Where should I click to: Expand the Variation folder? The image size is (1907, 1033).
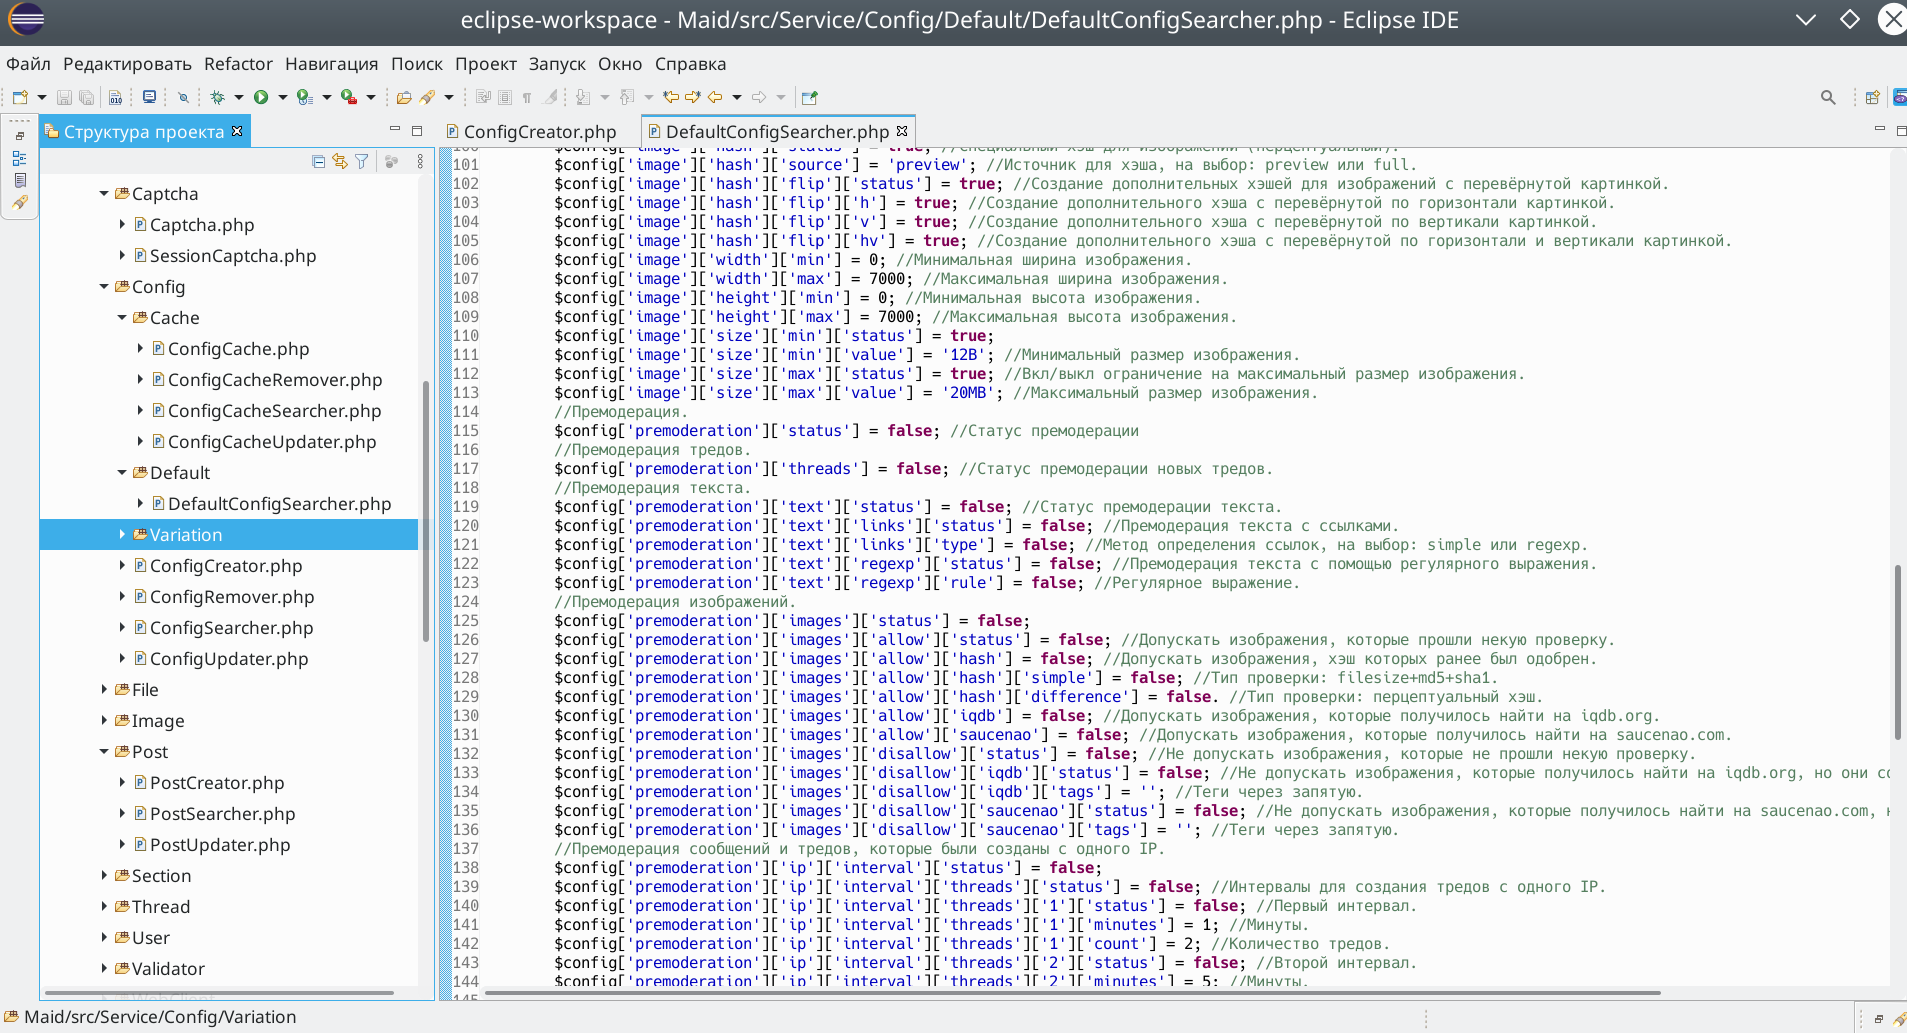tap(122, 535)
